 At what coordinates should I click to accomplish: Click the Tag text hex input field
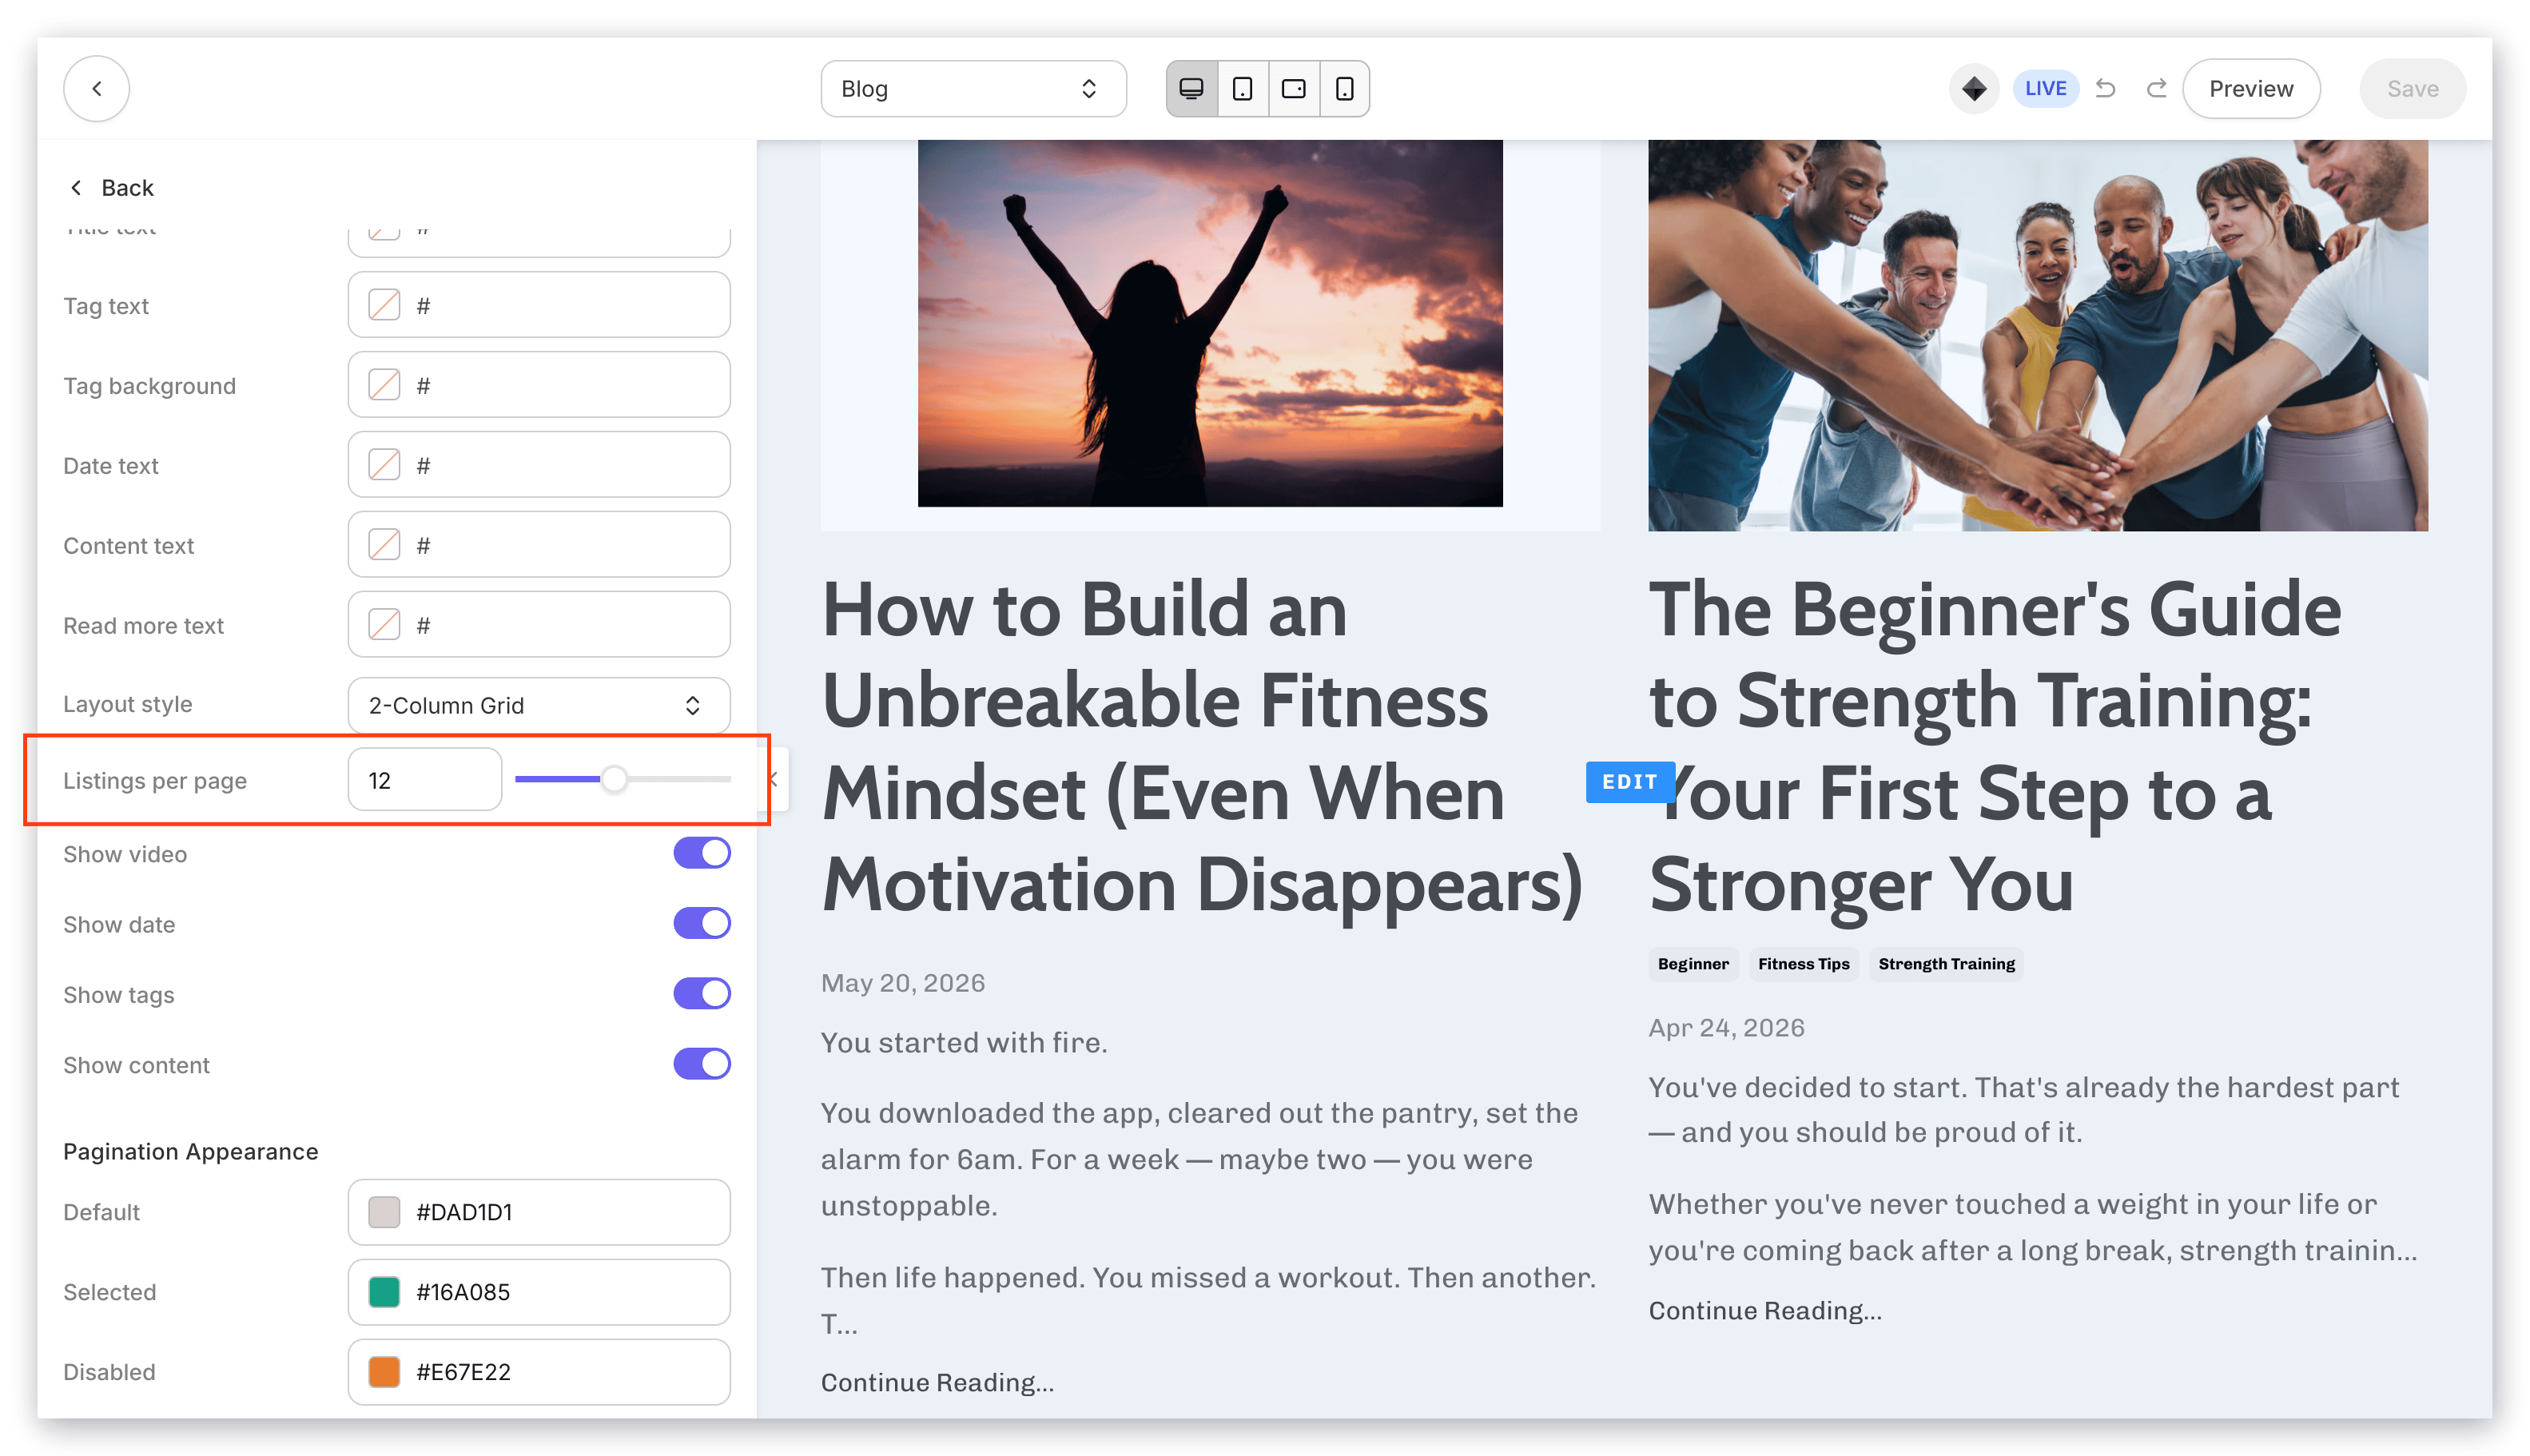point(538,305)
